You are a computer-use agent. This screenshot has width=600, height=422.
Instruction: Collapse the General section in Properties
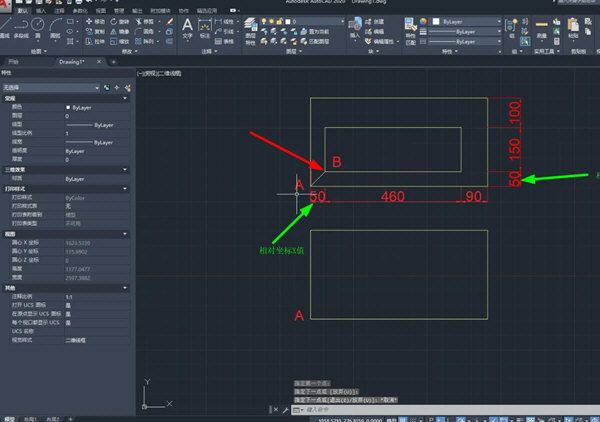(125, 99)
